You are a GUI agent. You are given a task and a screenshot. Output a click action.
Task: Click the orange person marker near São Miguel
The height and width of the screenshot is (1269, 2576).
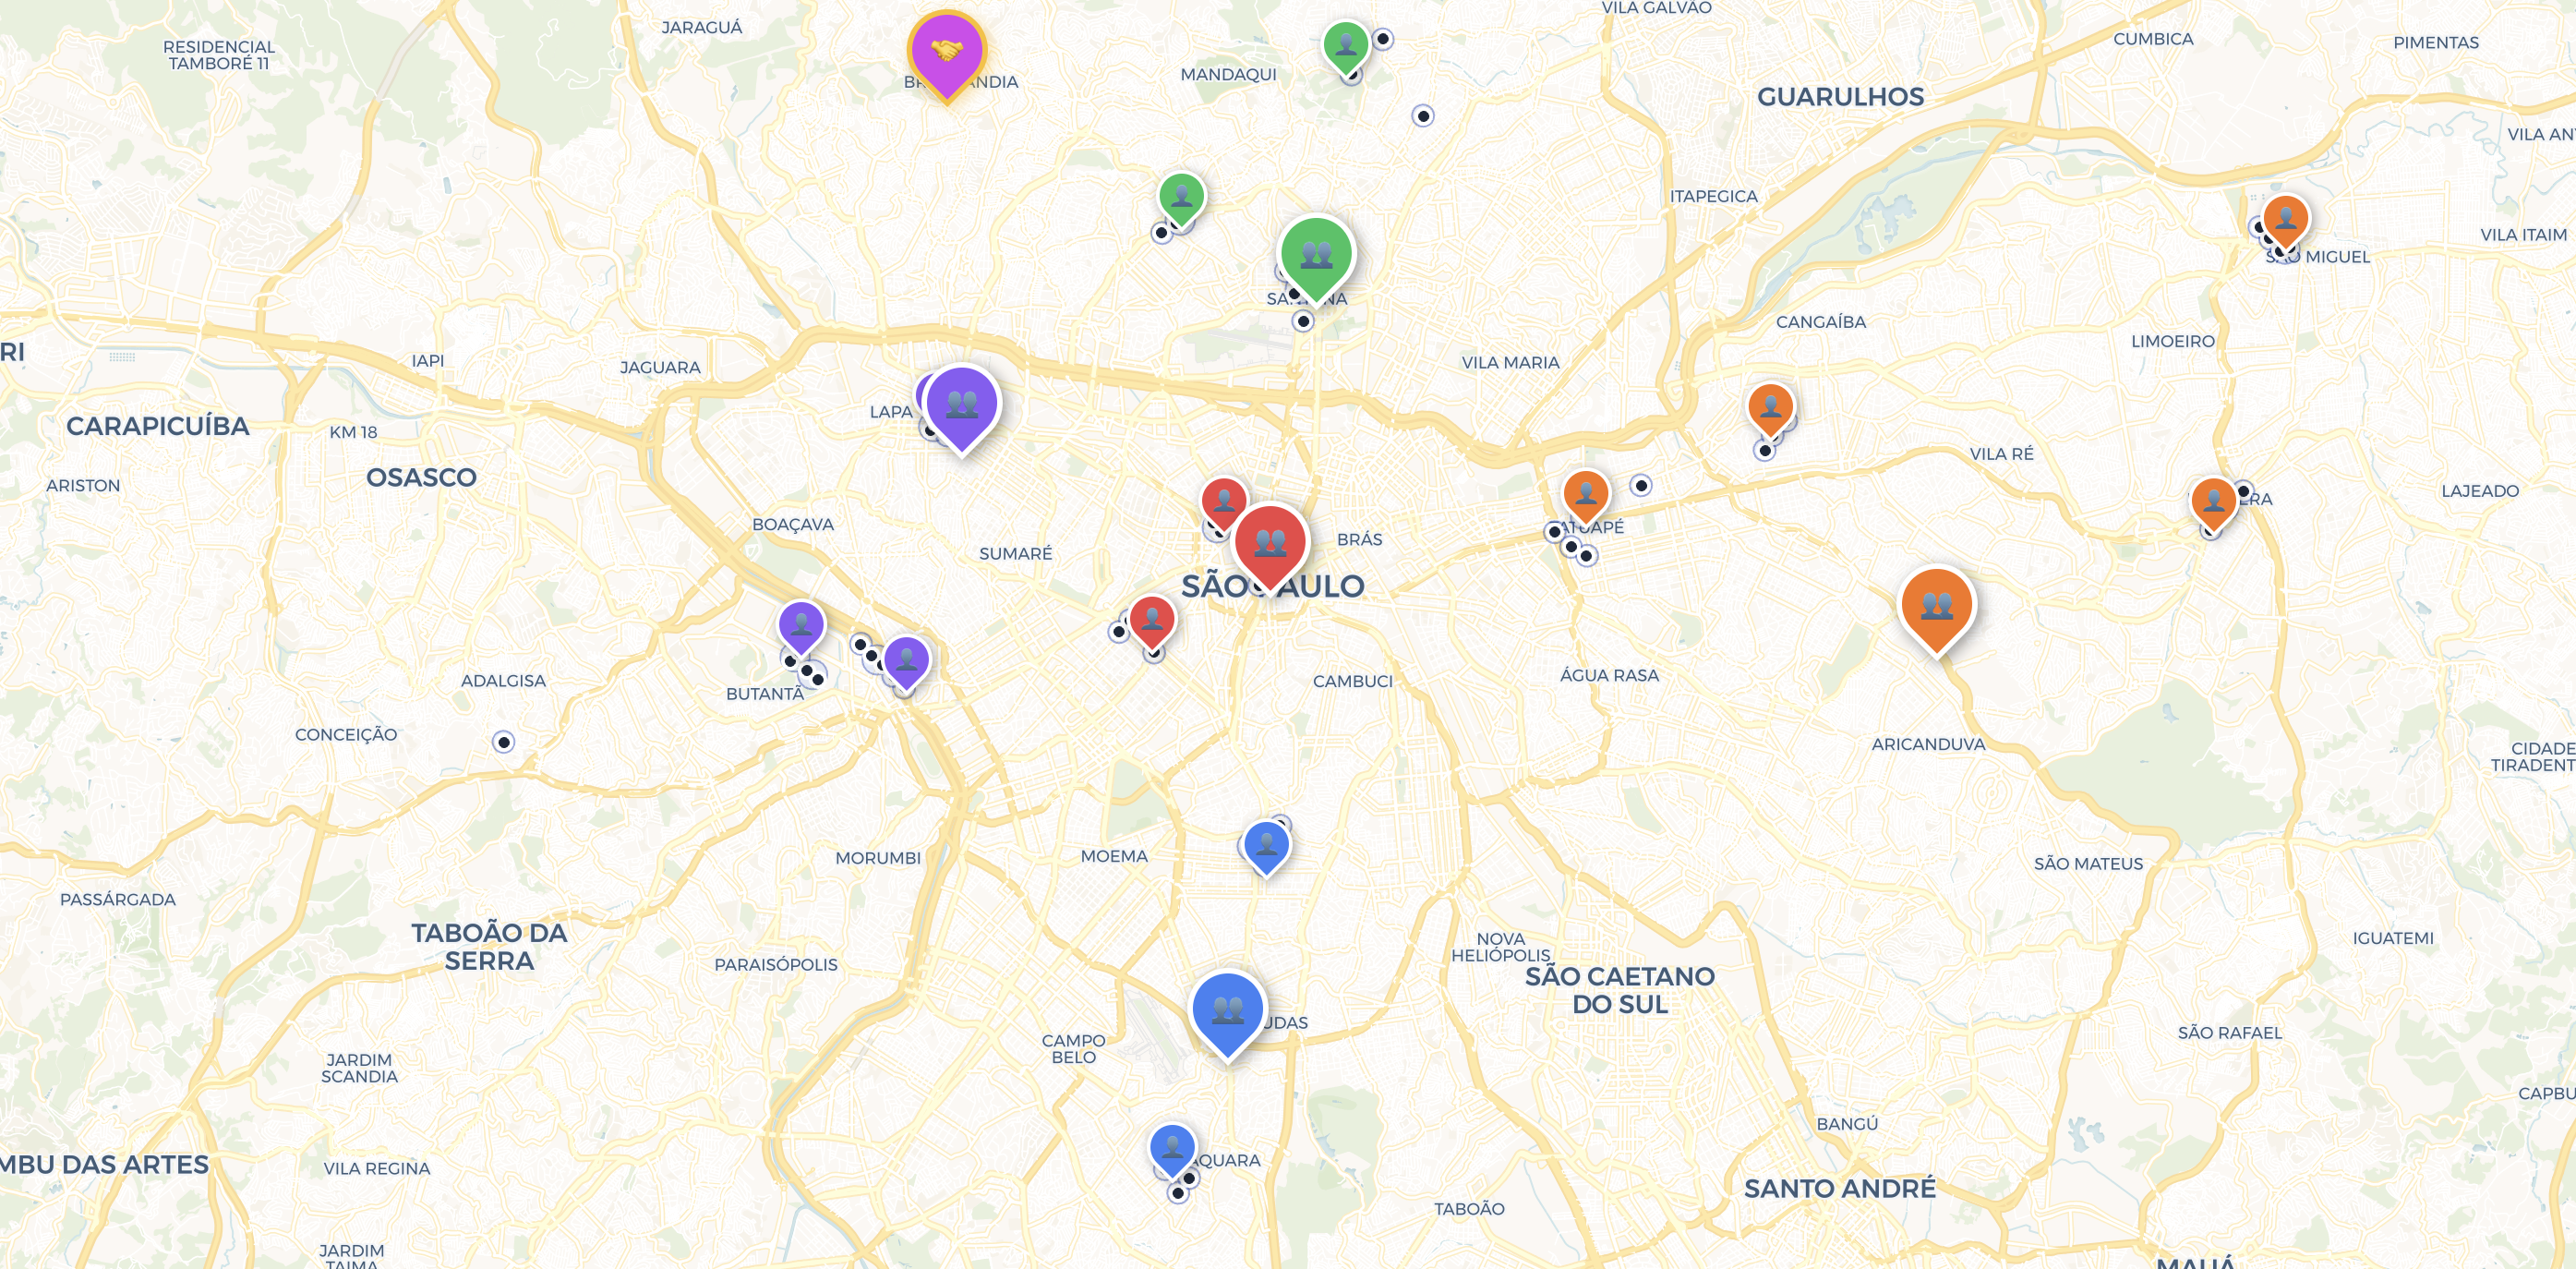point(2285,218)
